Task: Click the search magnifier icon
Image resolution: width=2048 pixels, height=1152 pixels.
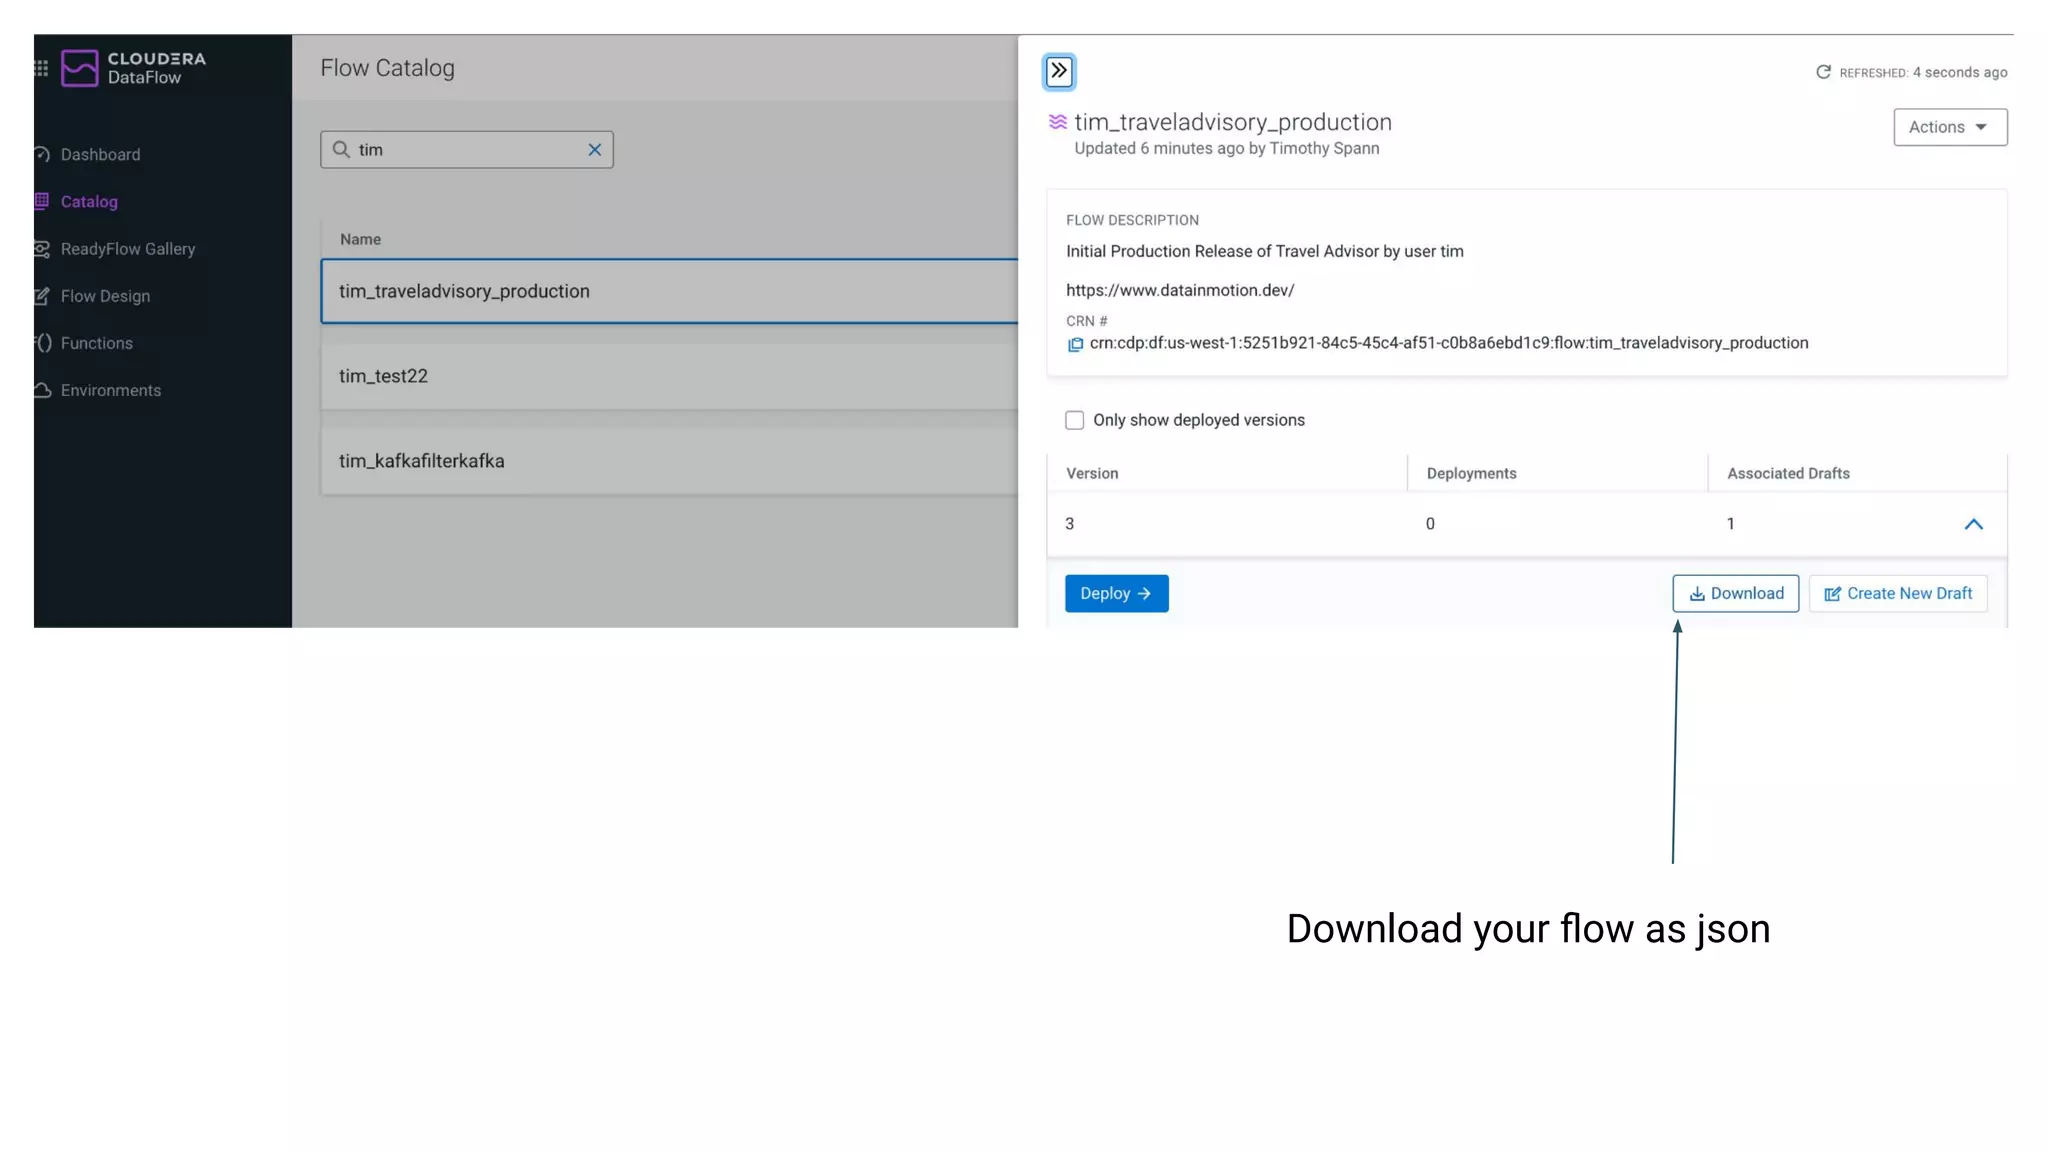Action: 341,149
